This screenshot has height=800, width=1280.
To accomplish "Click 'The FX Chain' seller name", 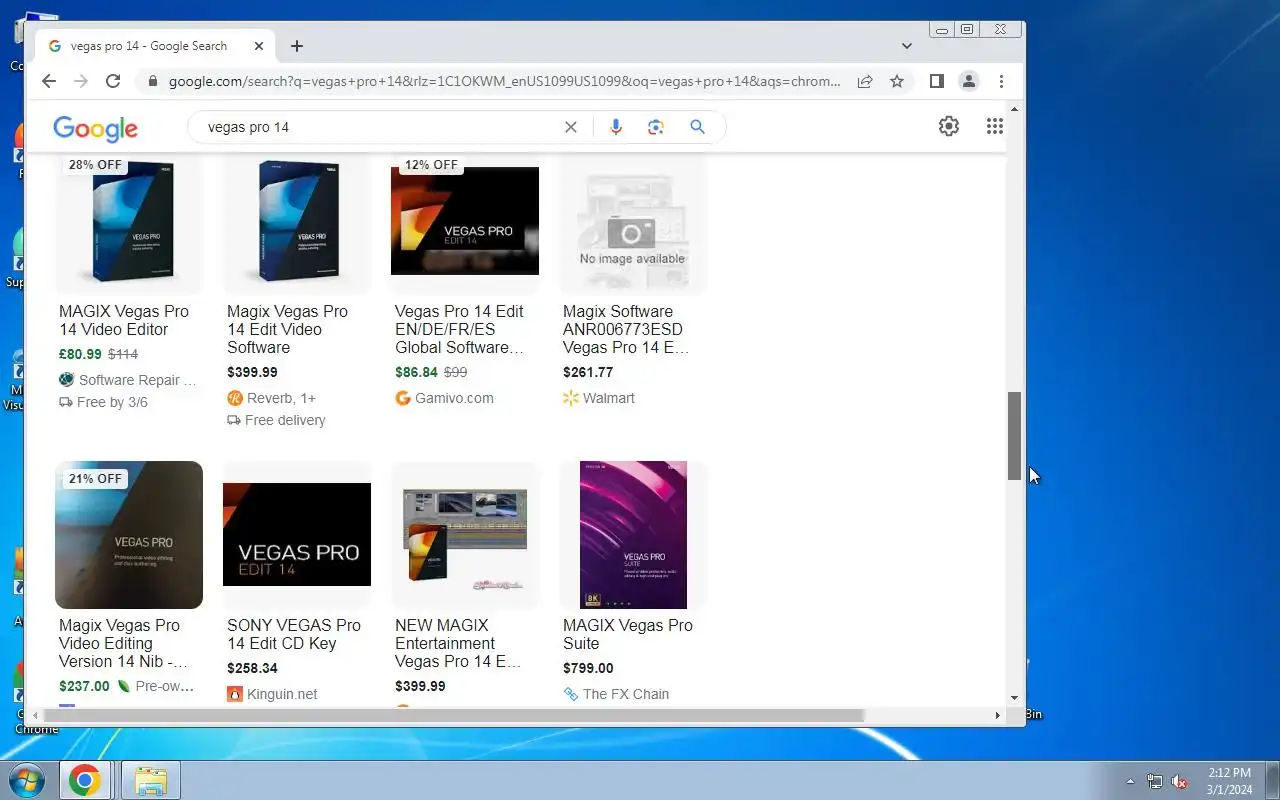I will [x=626, y=694].
